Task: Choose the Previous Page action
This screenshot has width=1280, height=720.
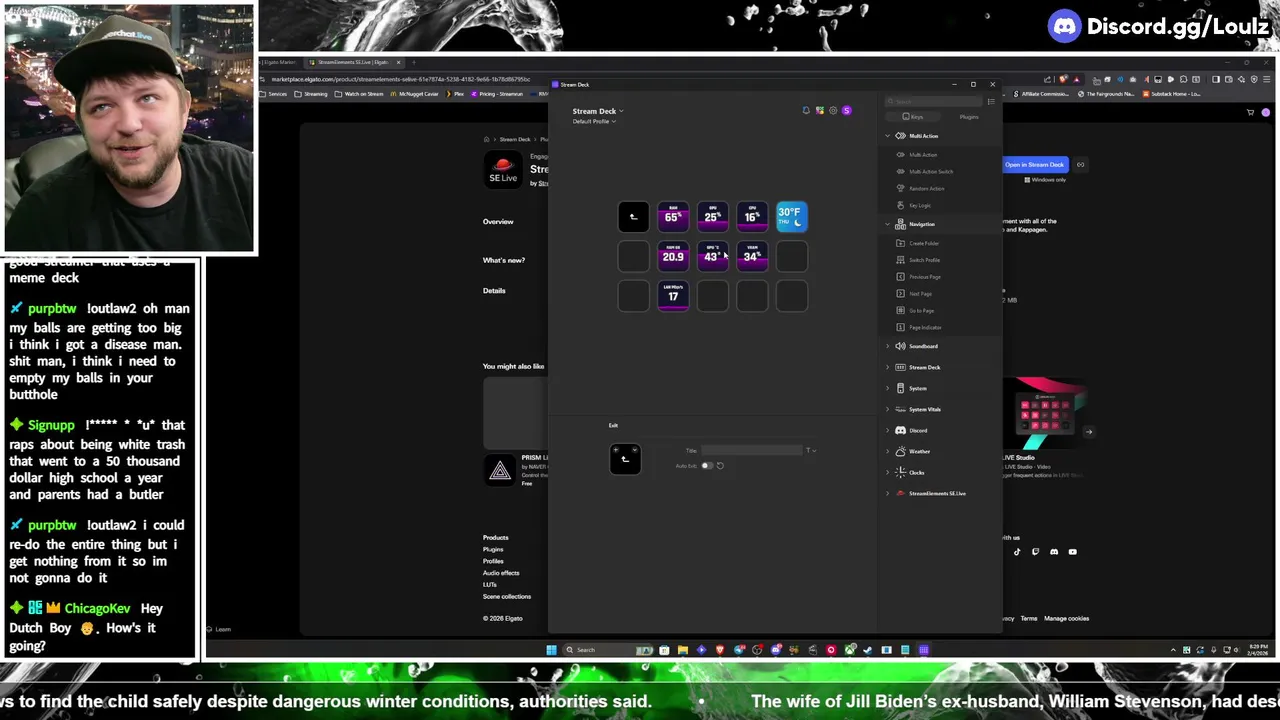Action: click(x=919, y=277)
